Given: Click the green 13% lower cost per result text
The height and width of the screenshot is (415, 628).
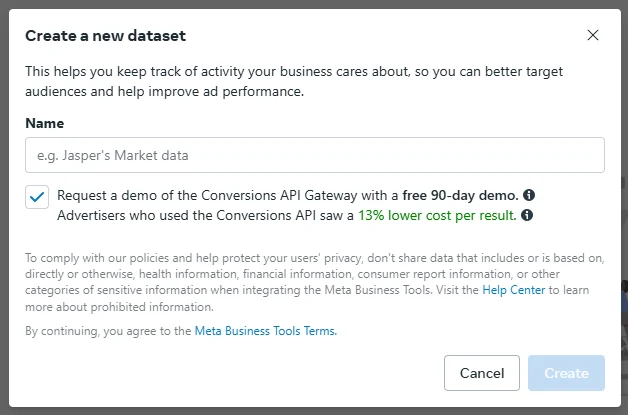Looking at the screenshot, I should [437, 215].
